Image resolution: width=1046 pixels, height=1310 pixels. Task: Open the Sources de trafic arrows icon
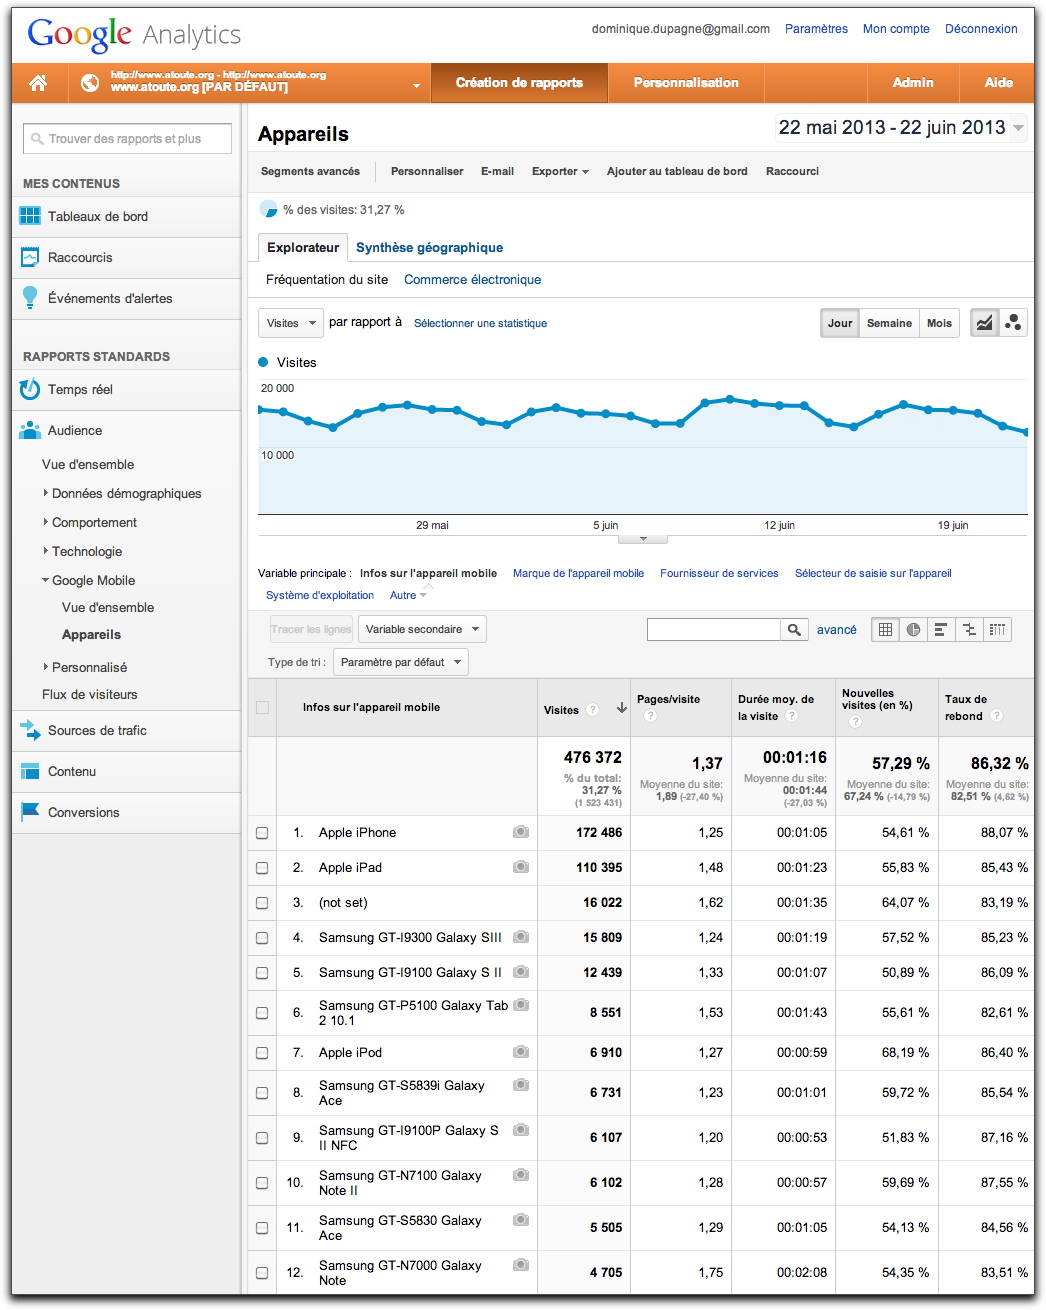(30, 730)
